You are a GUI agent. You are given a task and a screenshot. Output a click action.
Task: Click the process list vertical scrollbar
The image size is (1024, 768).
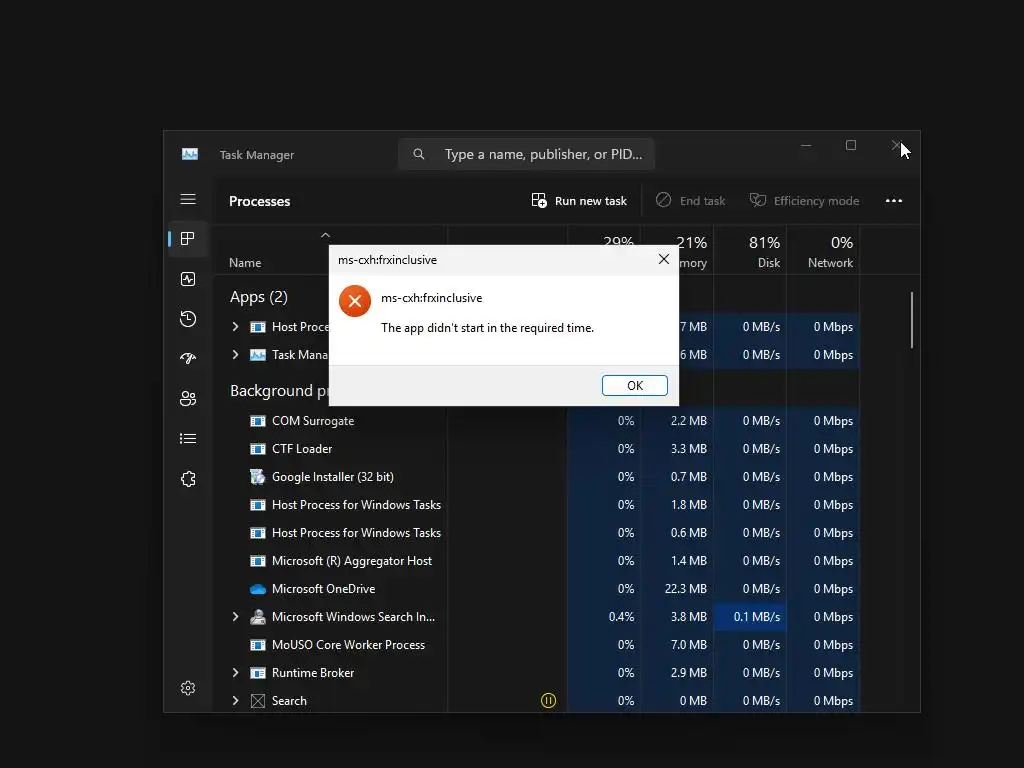912,320
